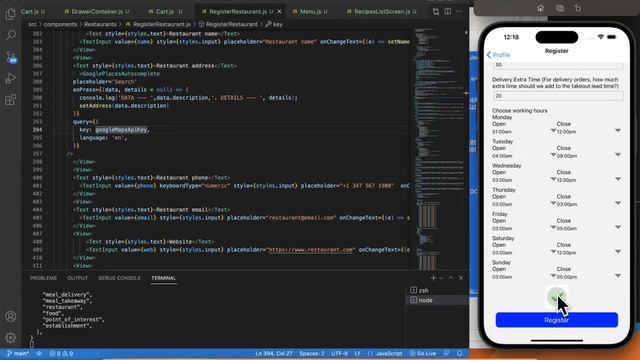Click the main* git branch indicator
Viewport: 640px width, 360px height.
click(18, 353)
